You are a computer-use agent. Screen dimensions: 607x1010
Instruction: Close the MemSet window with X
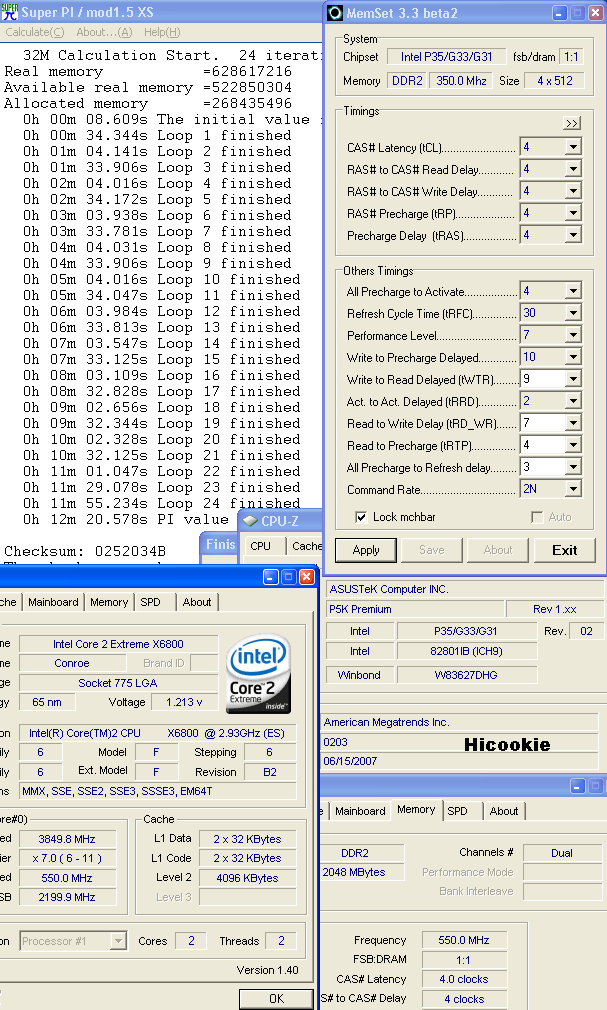pos(595,13)
